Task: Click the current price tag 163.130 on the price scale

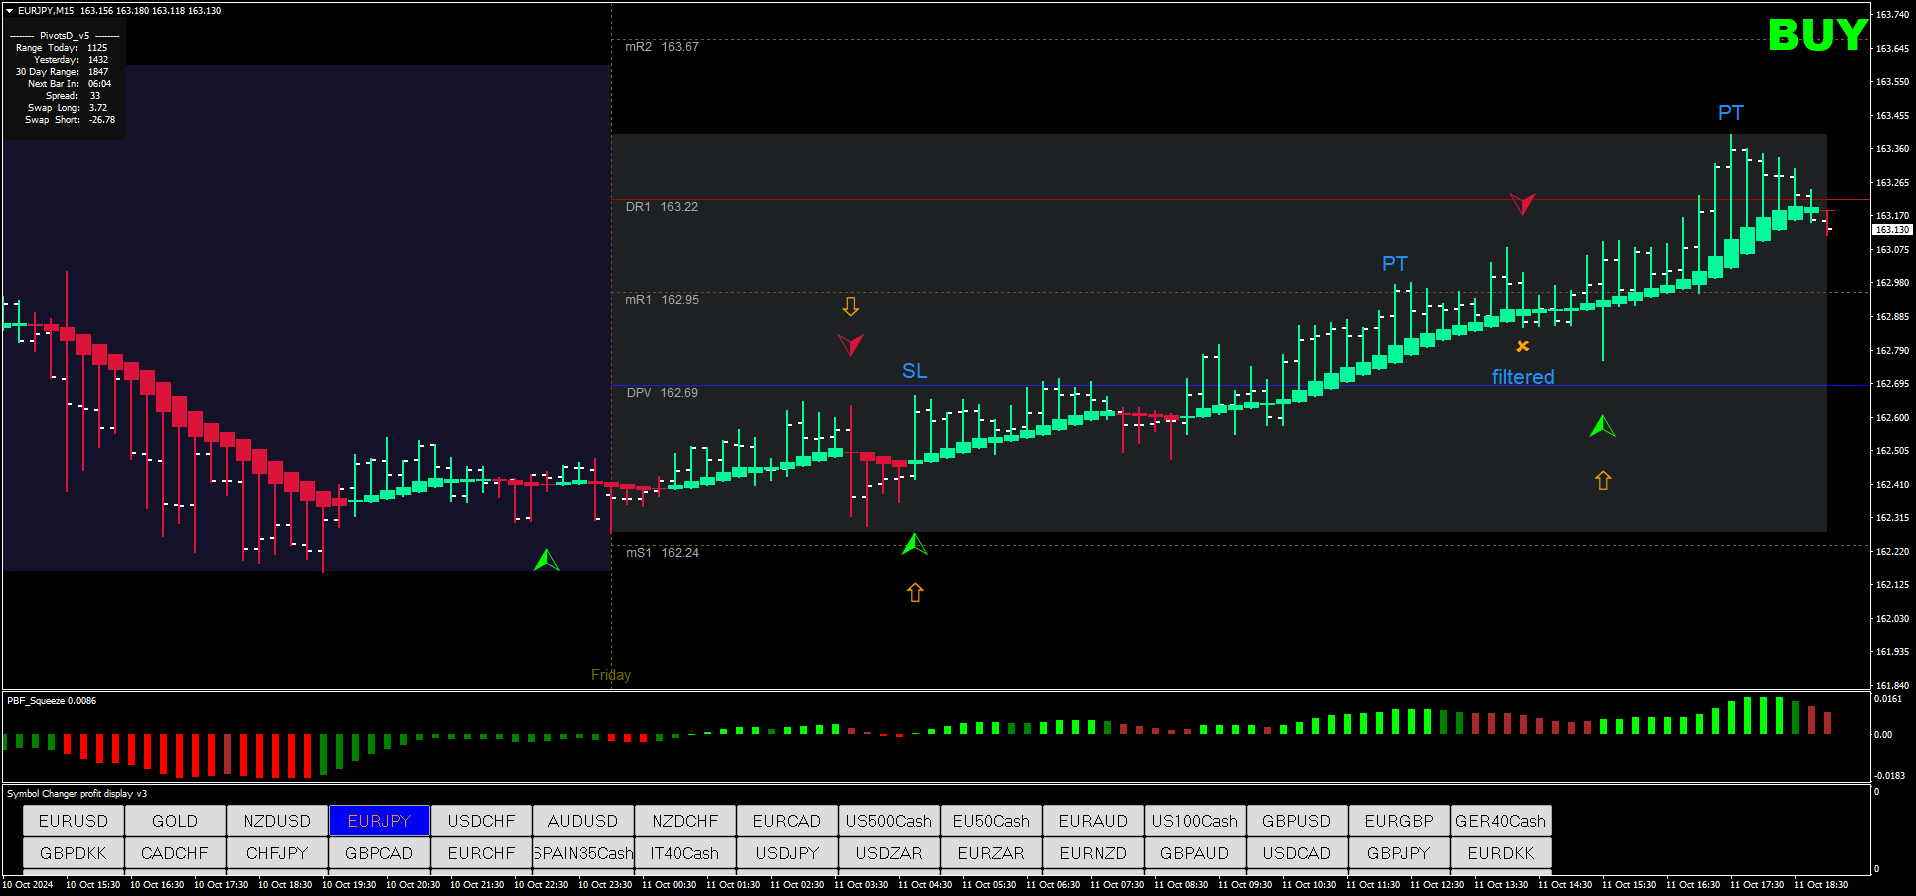Action: click(x=1891, y=230)
